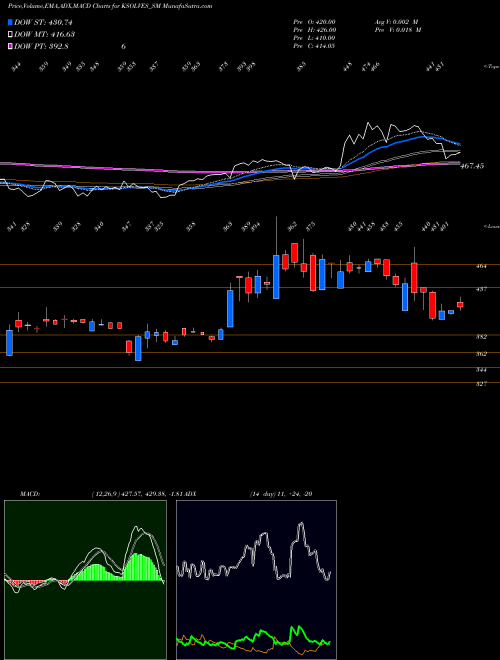Click the MACD values '427.57, 429.38, -1.81'
This screenshot has width=500, height=660.
(154, 494)
